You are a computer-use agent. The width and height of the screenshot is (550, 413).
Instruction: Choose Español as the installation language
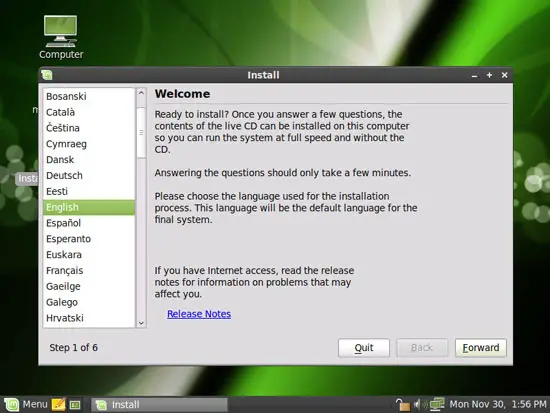[x=89, y=223]
